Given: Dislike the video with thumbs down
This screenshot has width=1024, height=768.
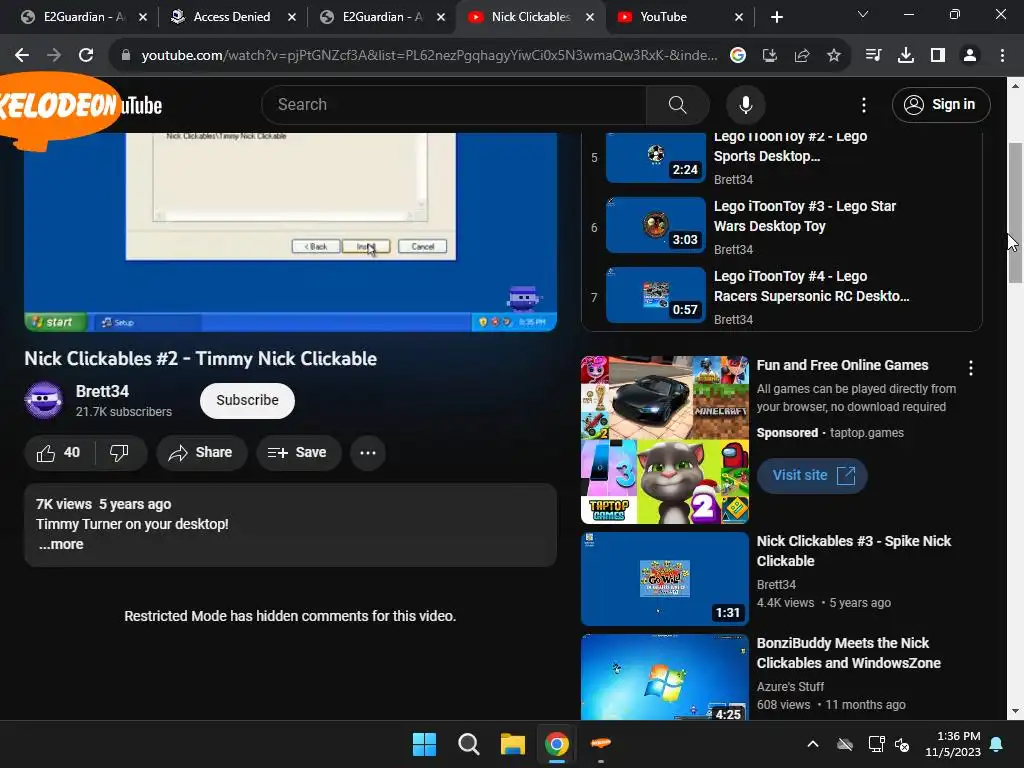Looking at the screenshot, I should [x=120, y=453].
